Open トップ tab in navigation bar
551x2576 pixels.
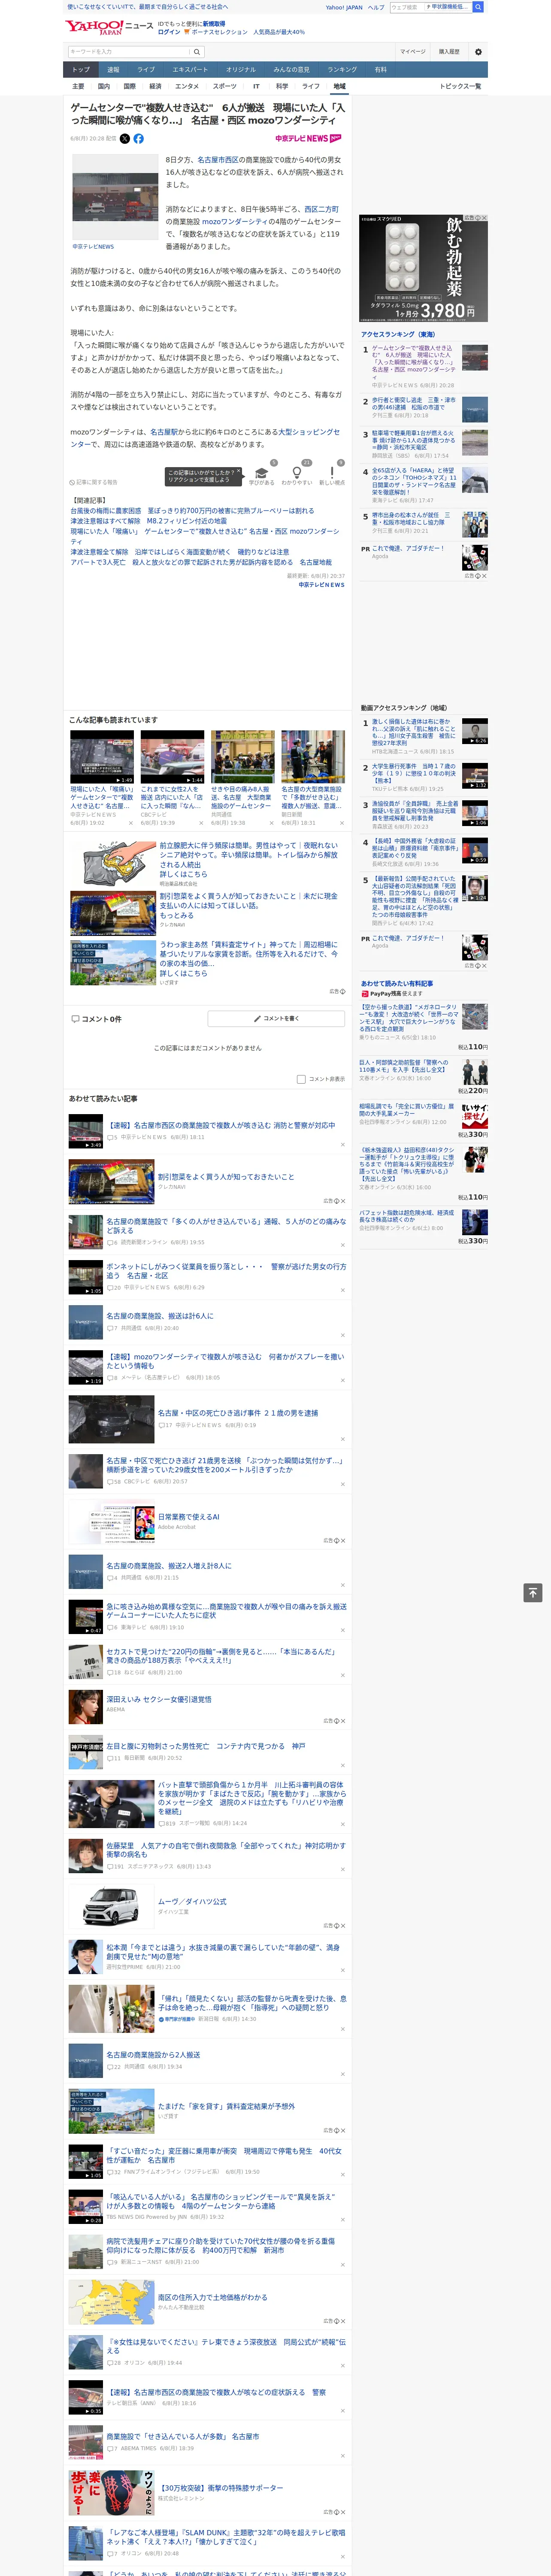(81, 70)
